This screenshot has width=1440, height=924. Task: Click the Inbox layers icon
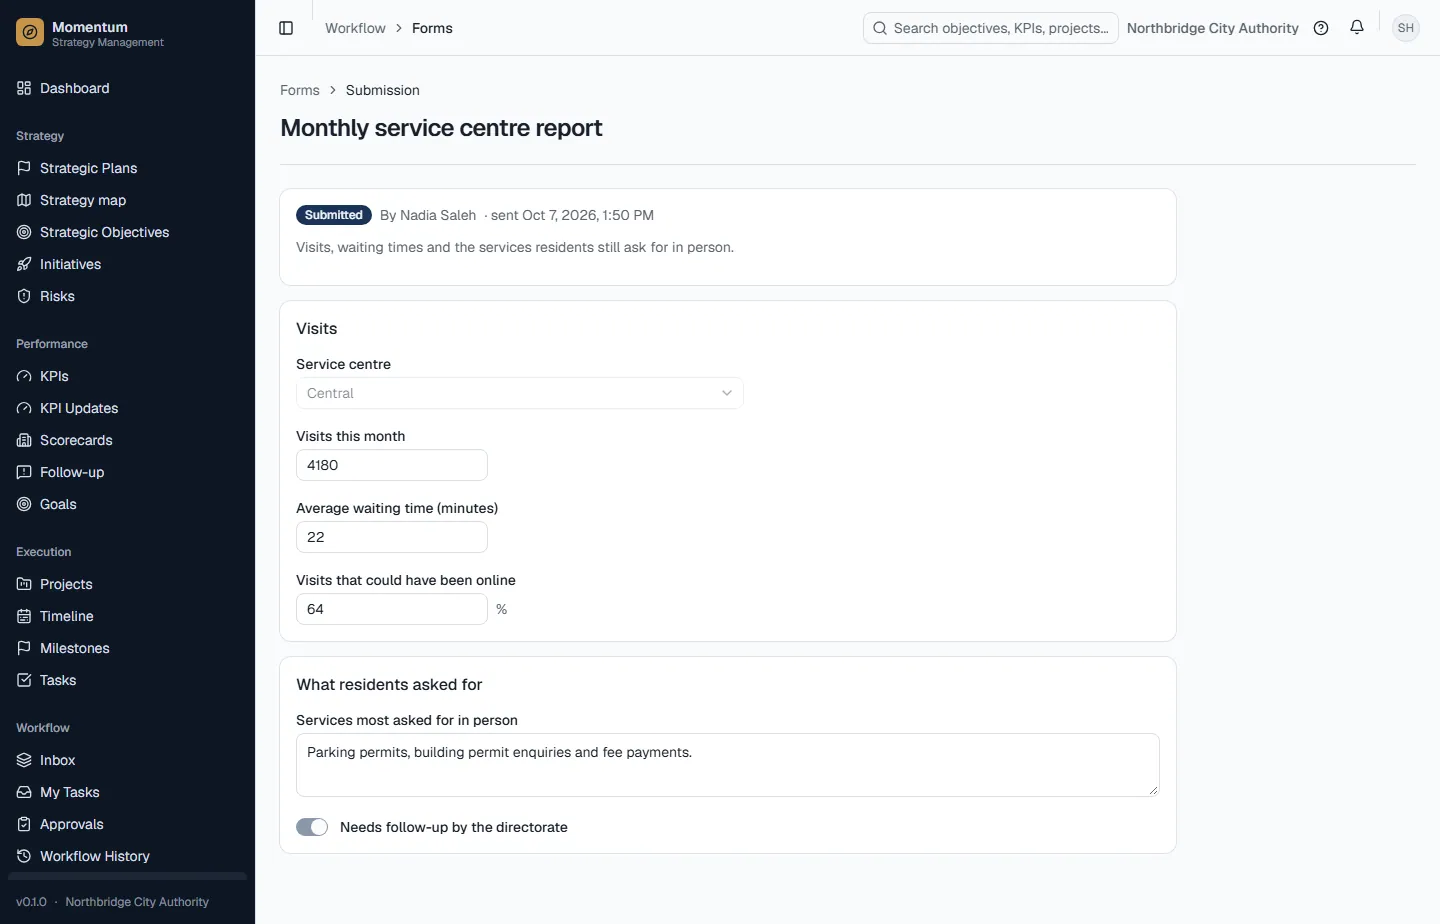point(24,760)
